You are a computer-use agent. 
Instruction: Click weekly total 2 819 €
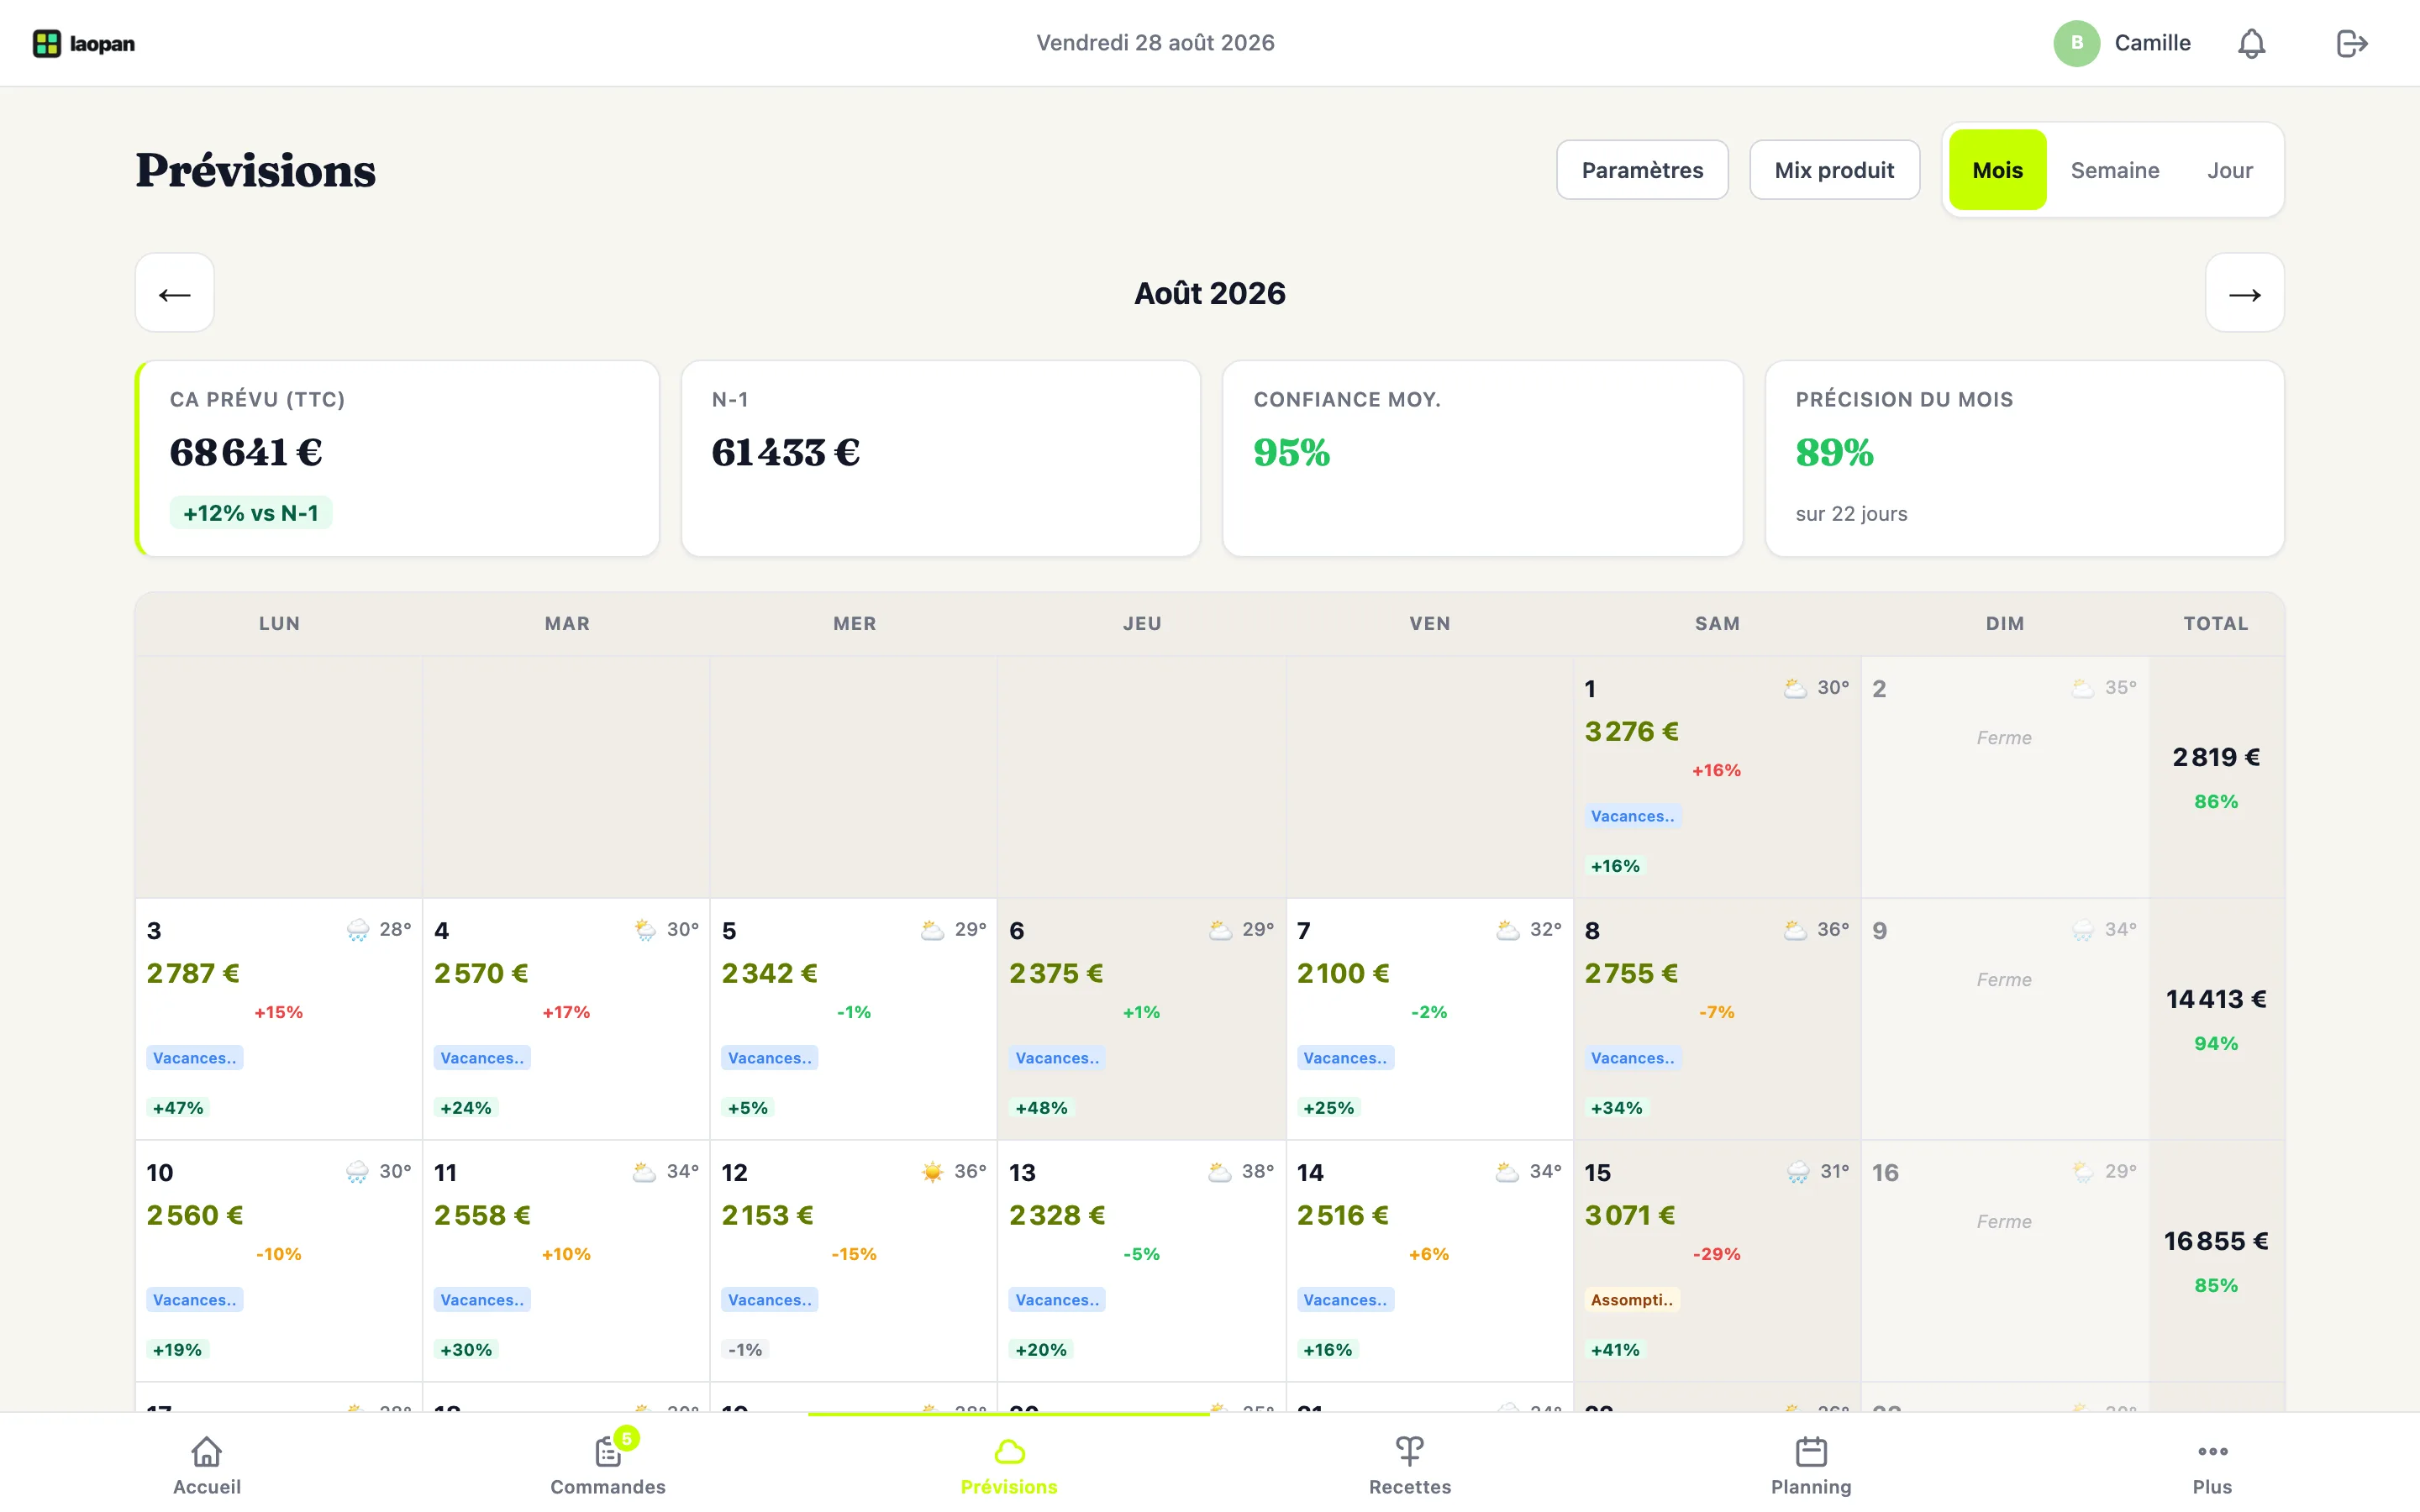pyautogui.click(x=2216, y=757)
